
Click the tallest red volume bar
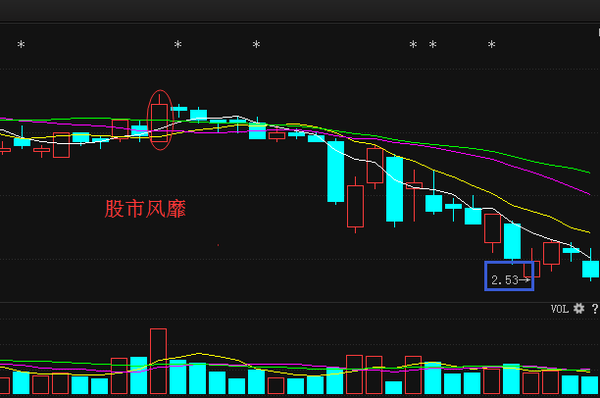tap(158, 361)
